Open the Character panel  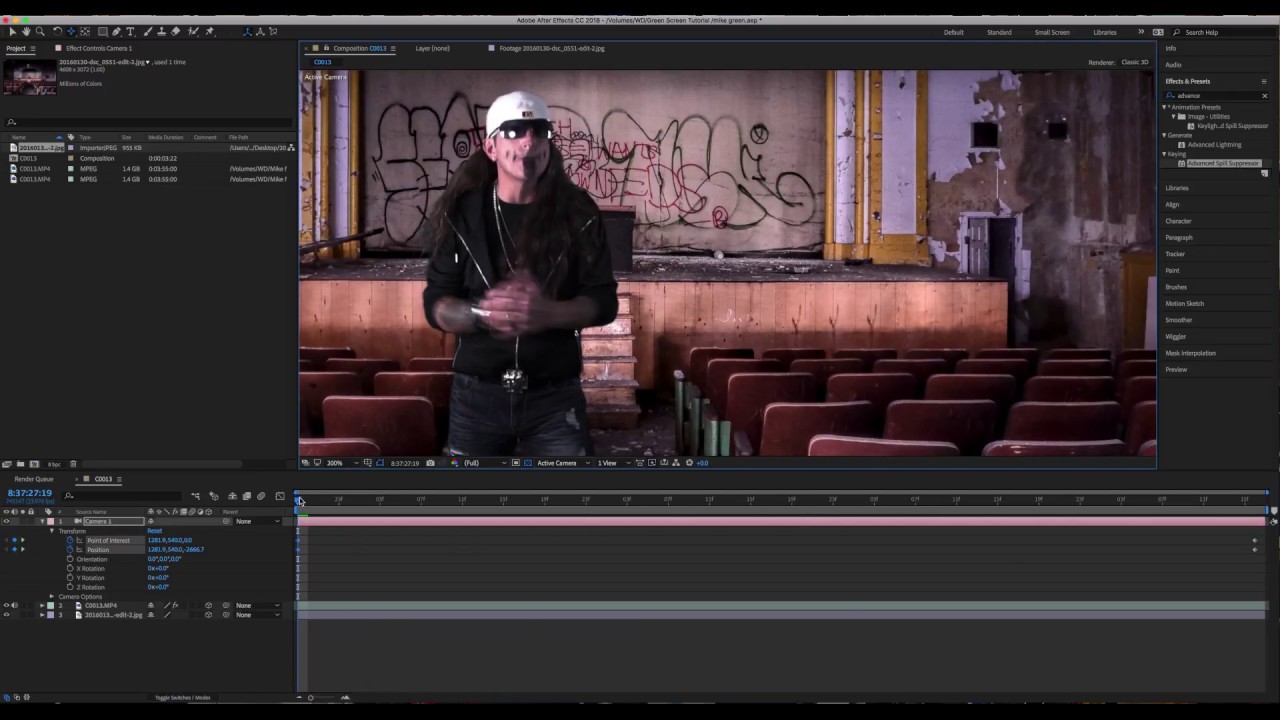(1178, 221)
